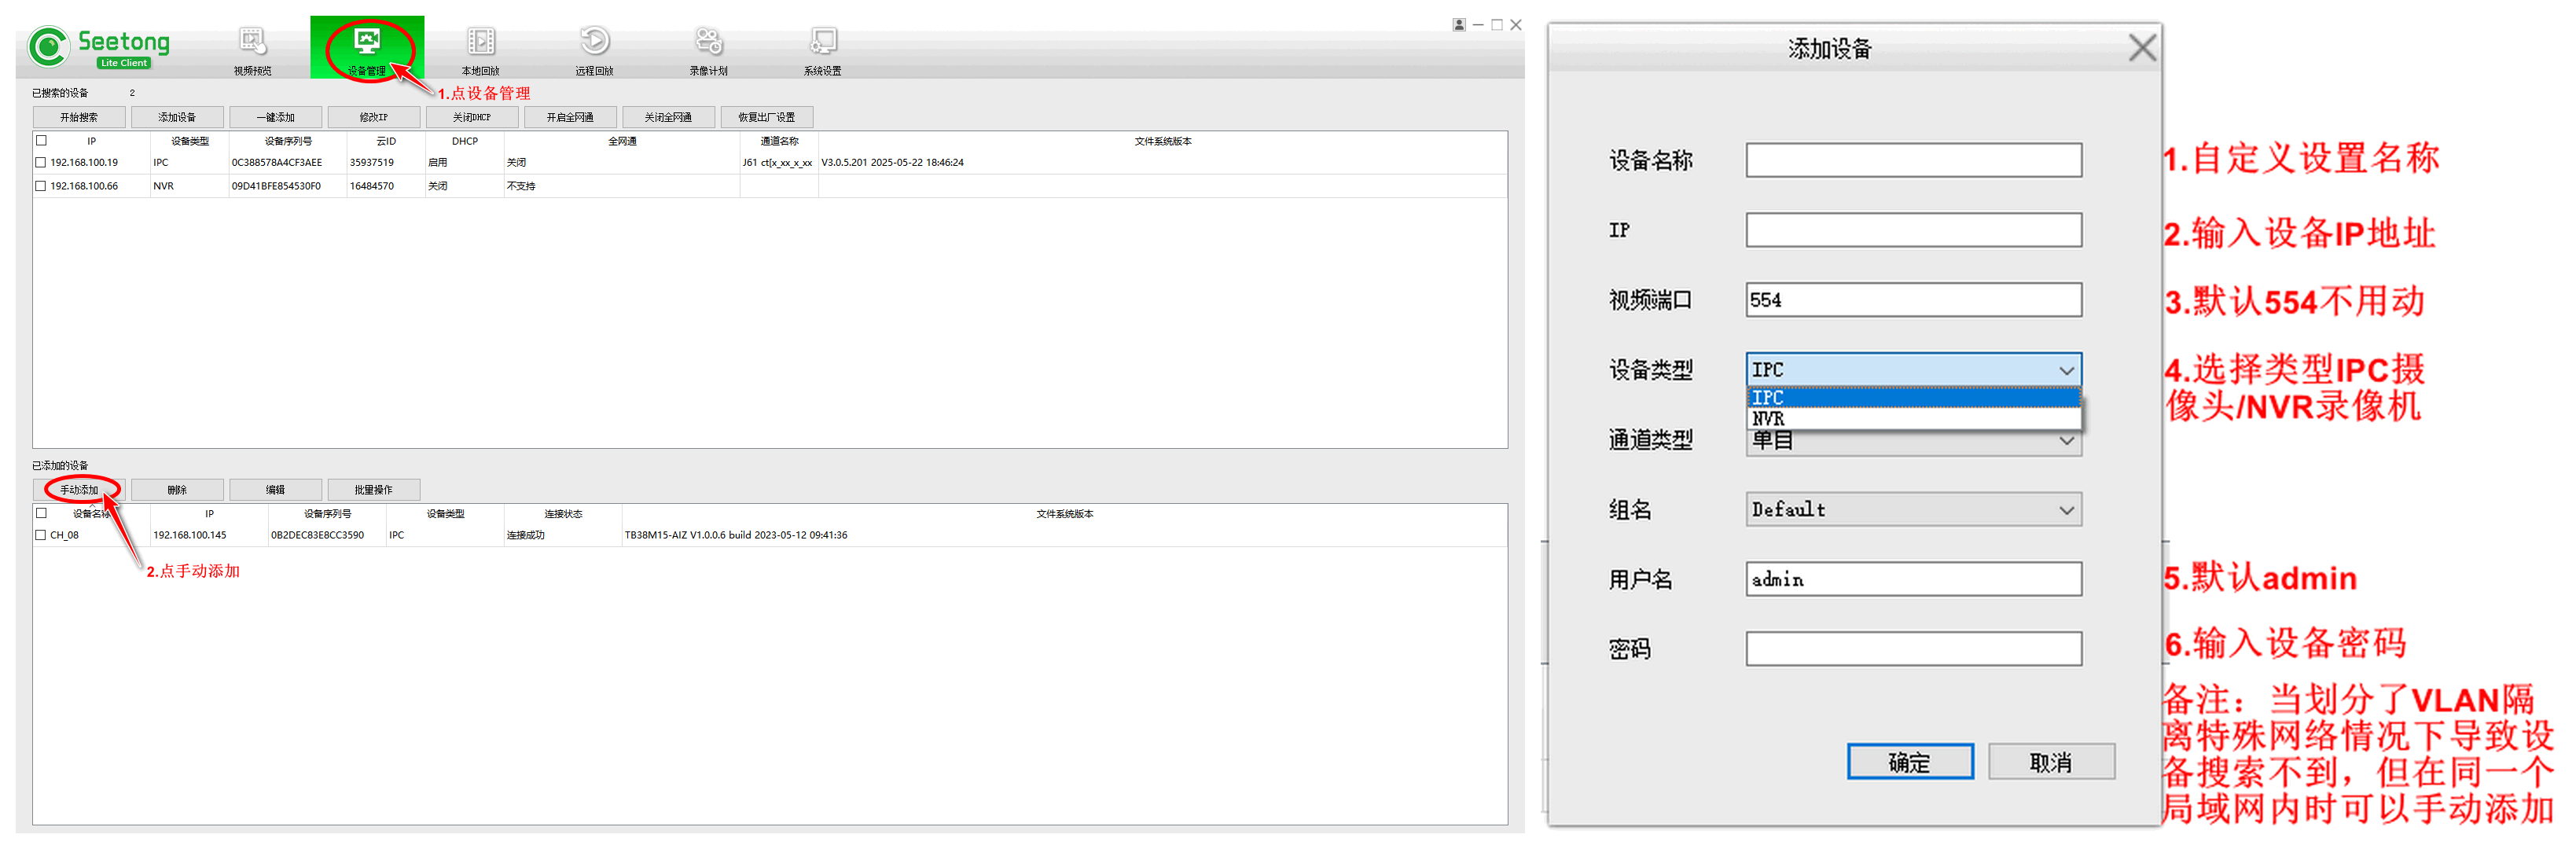Check the box for NVR 192.168.100.66
The height and width of the screenshot is (849, 2576).
[x=41, y=186]
